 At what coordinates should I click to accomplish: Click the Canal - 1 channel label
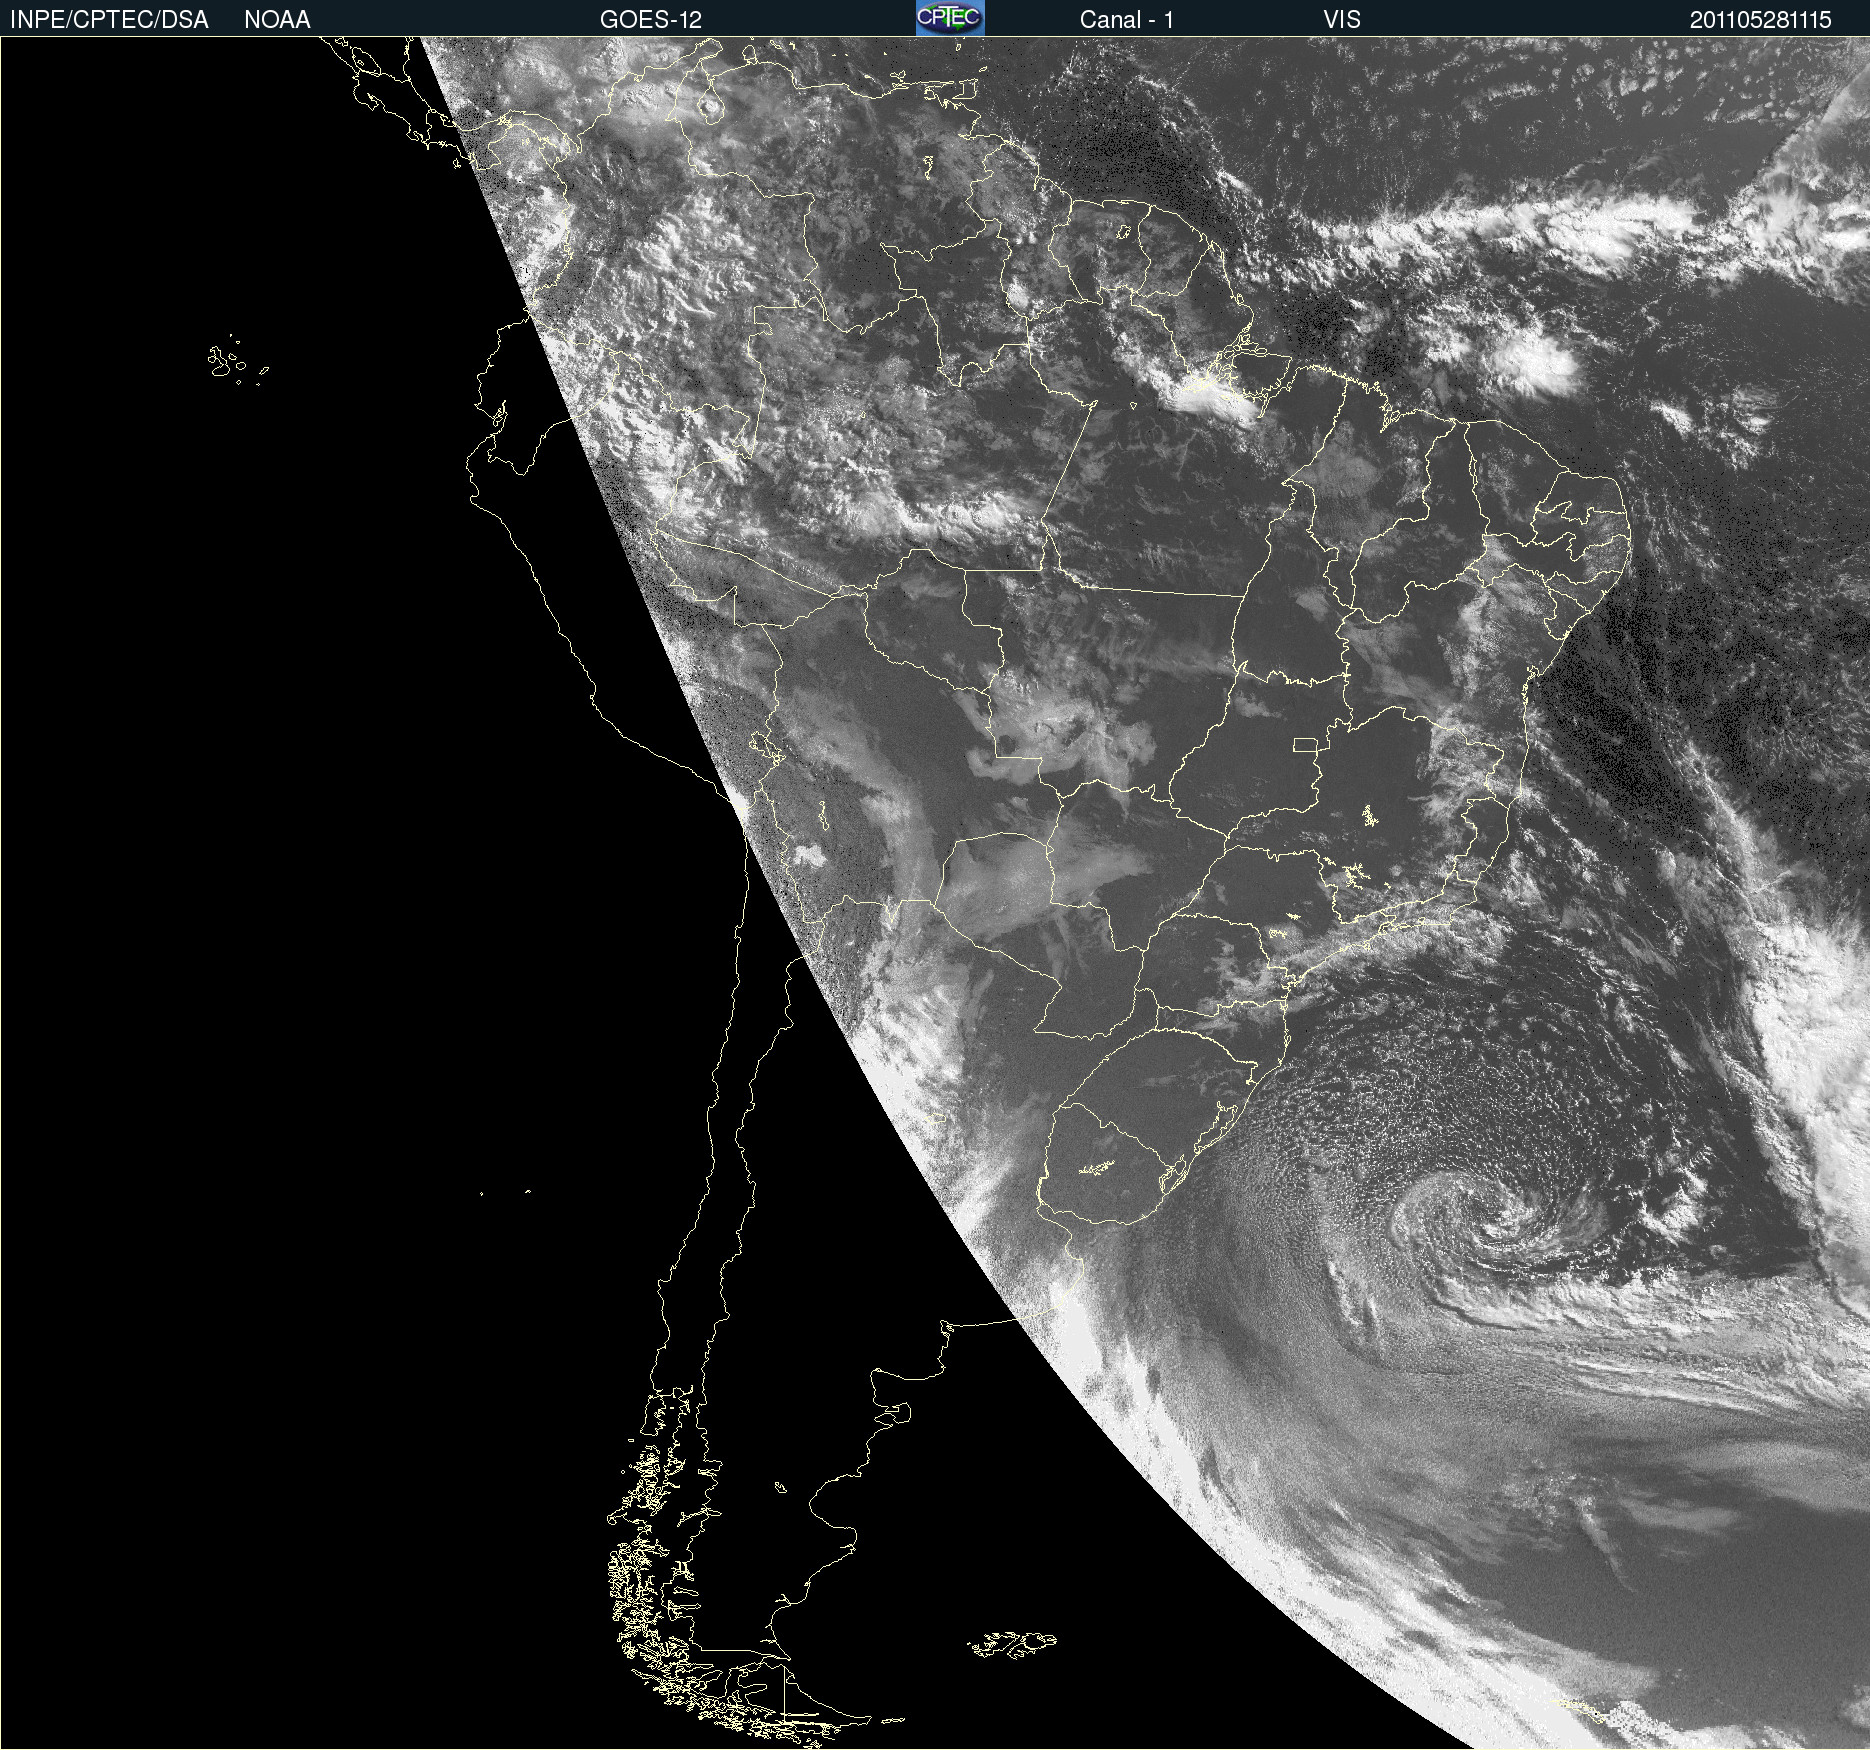(x=1126, y=20)
